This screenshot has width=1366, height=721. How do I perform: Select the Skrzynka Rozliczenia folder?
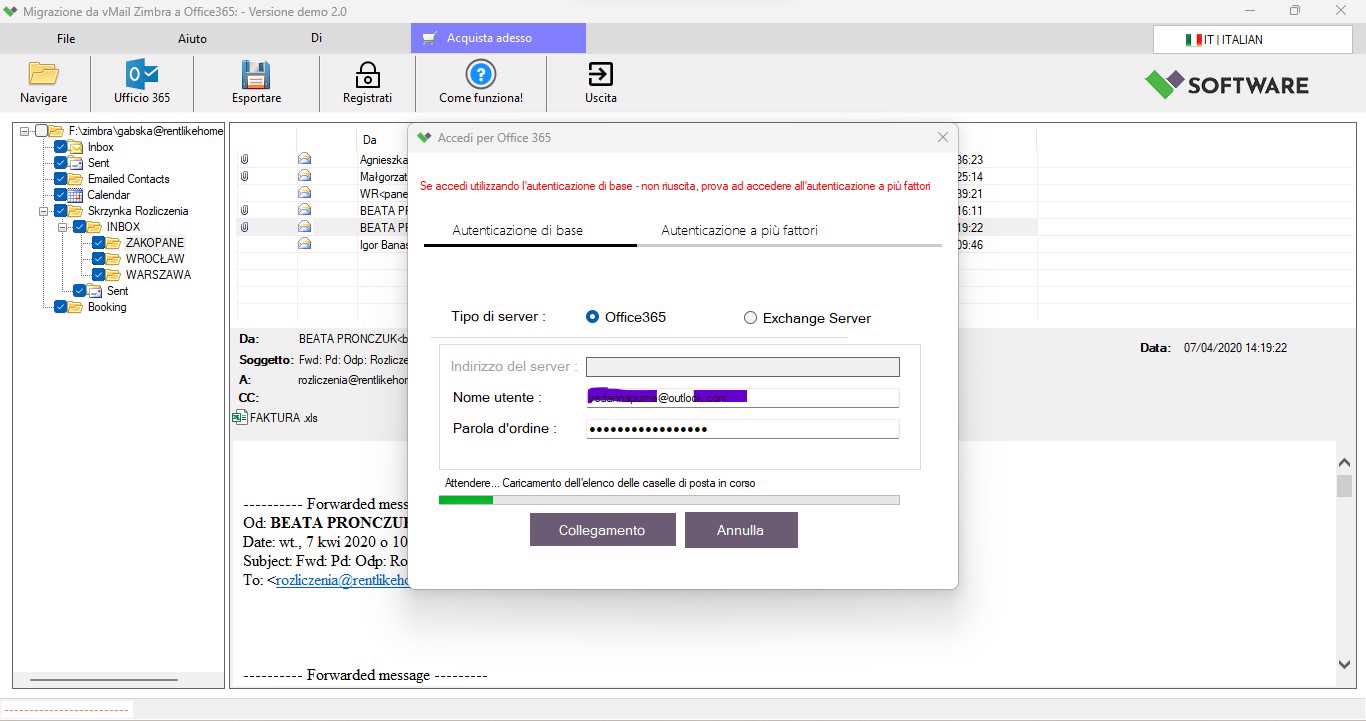tap(138, 211)
